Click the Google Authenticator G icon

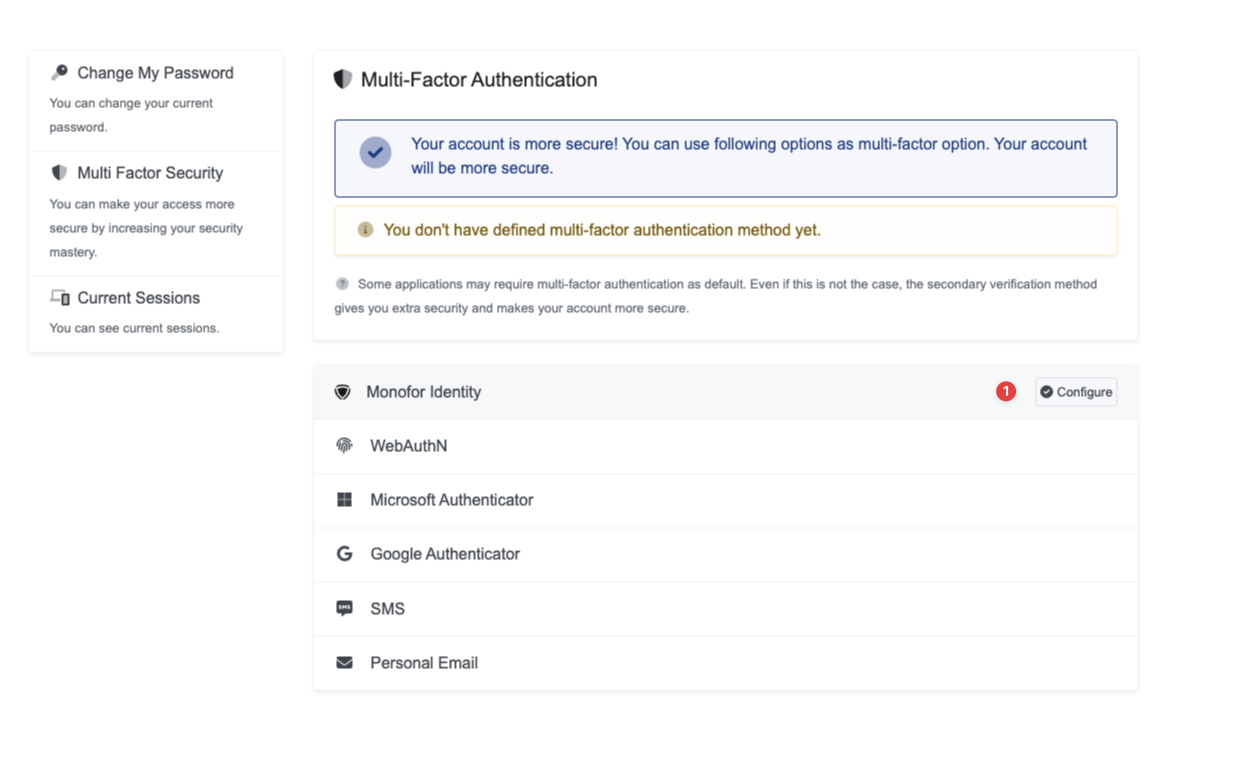coord(345,554)
